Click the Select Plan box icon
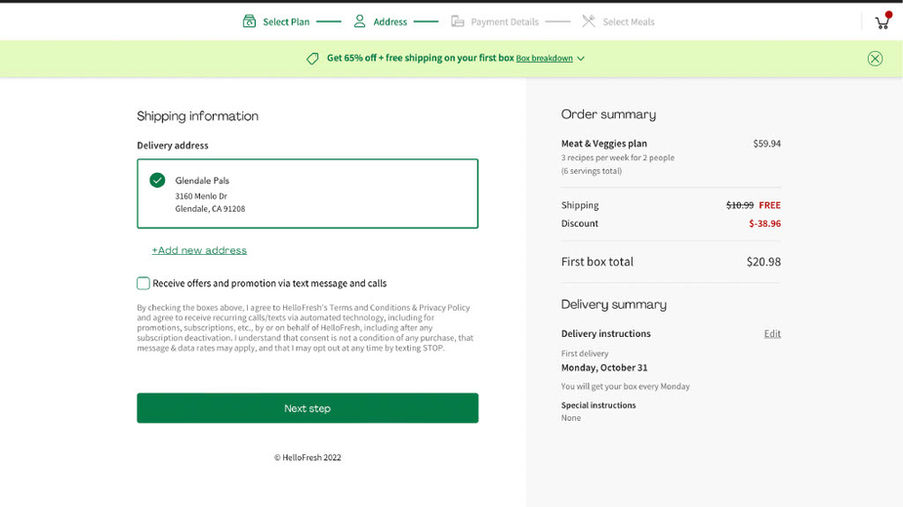Image resolution: width=903 pixels, height=507 pixels. click(249, 21)
